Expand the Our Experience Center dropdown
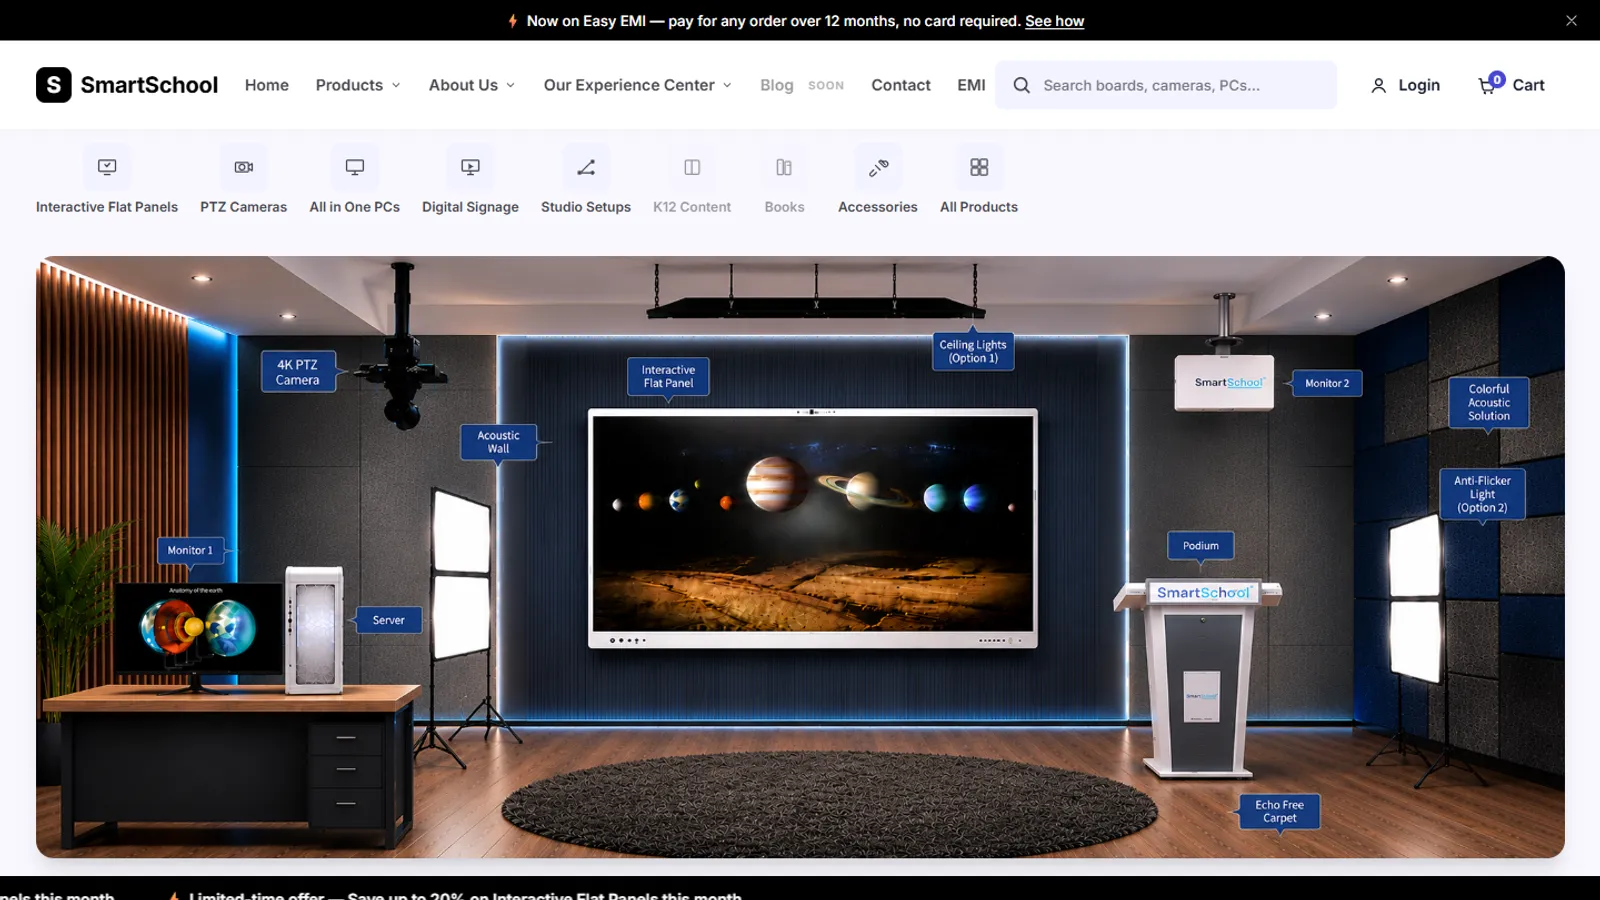 pyautogui.click(x=638, y=85)
